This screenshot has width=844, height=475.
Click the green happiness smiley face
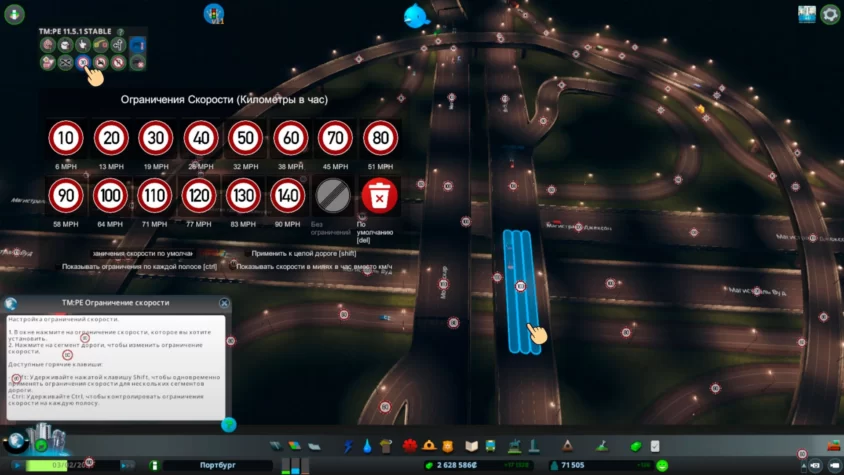[662, 466]
